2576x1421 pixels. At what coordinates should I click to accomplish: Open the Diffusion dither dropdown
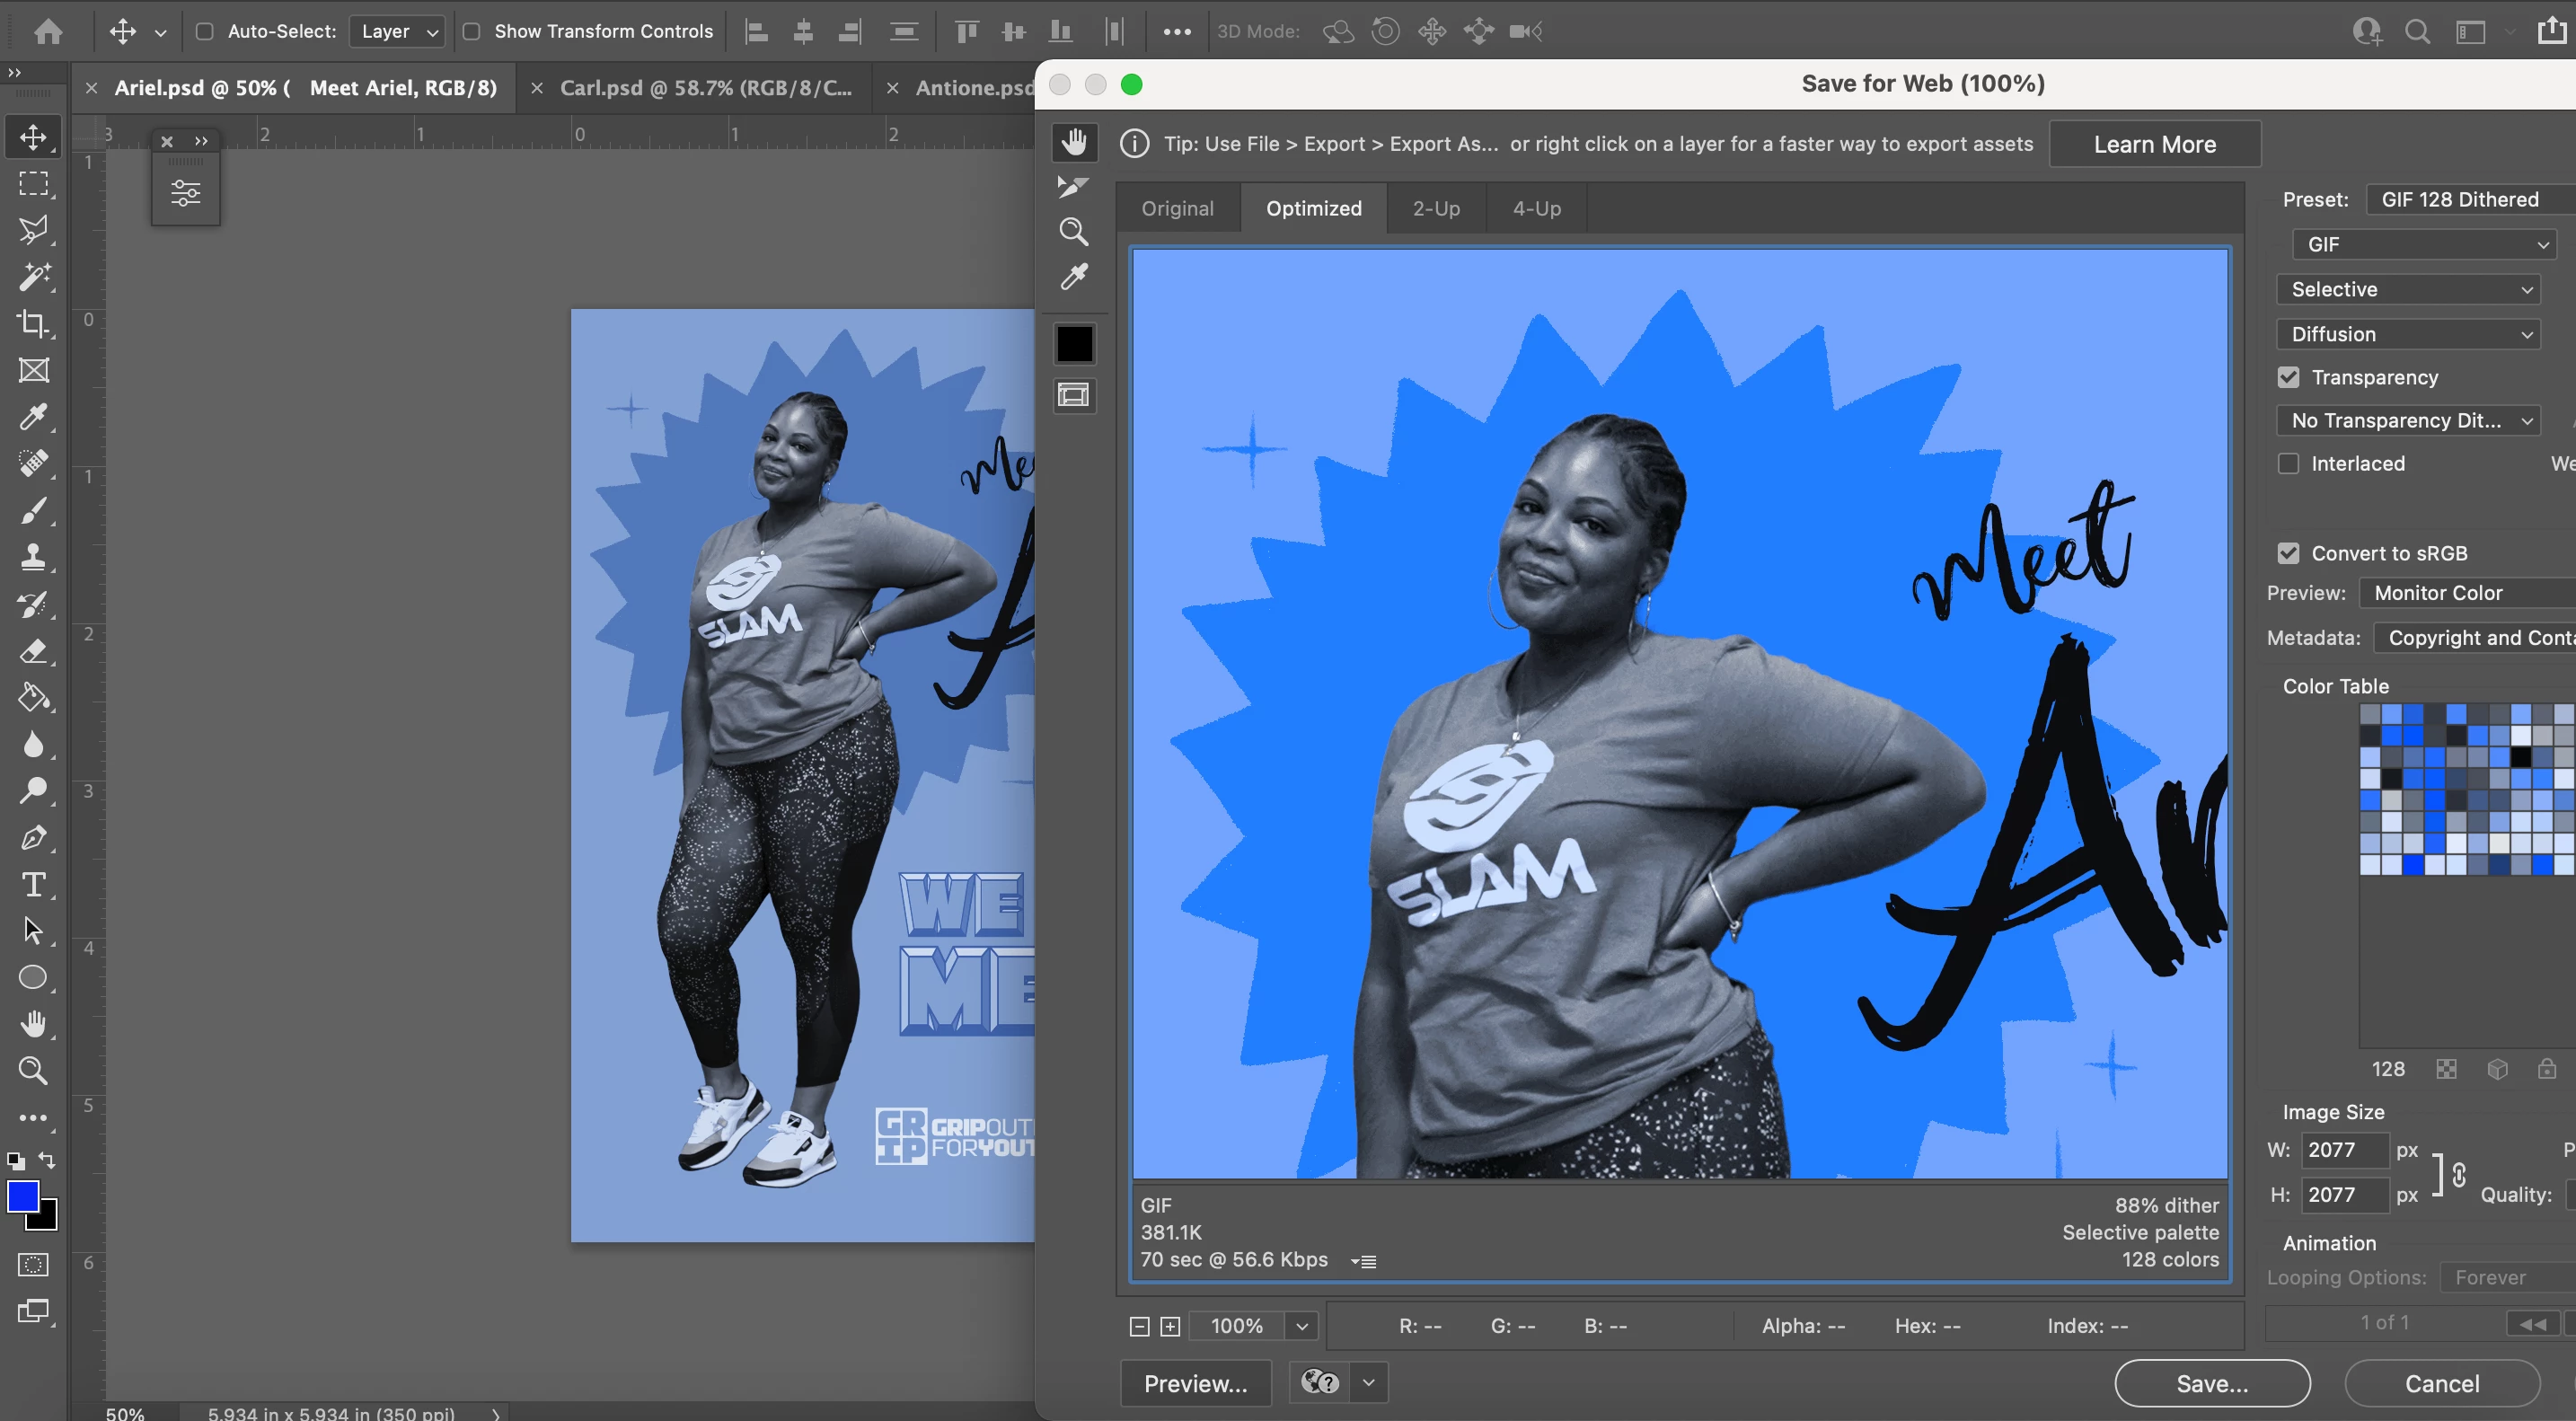point(2410,334)
